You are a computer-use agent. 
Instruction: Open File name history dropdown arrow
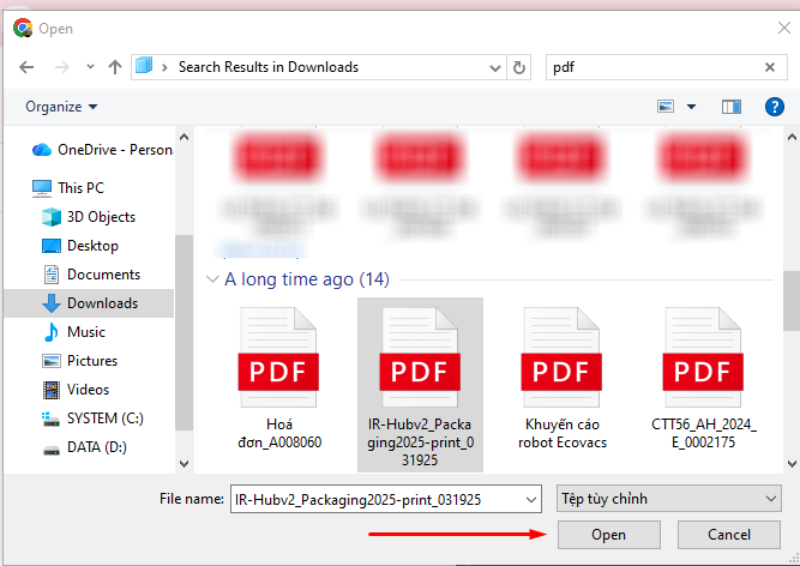point(531,500)
